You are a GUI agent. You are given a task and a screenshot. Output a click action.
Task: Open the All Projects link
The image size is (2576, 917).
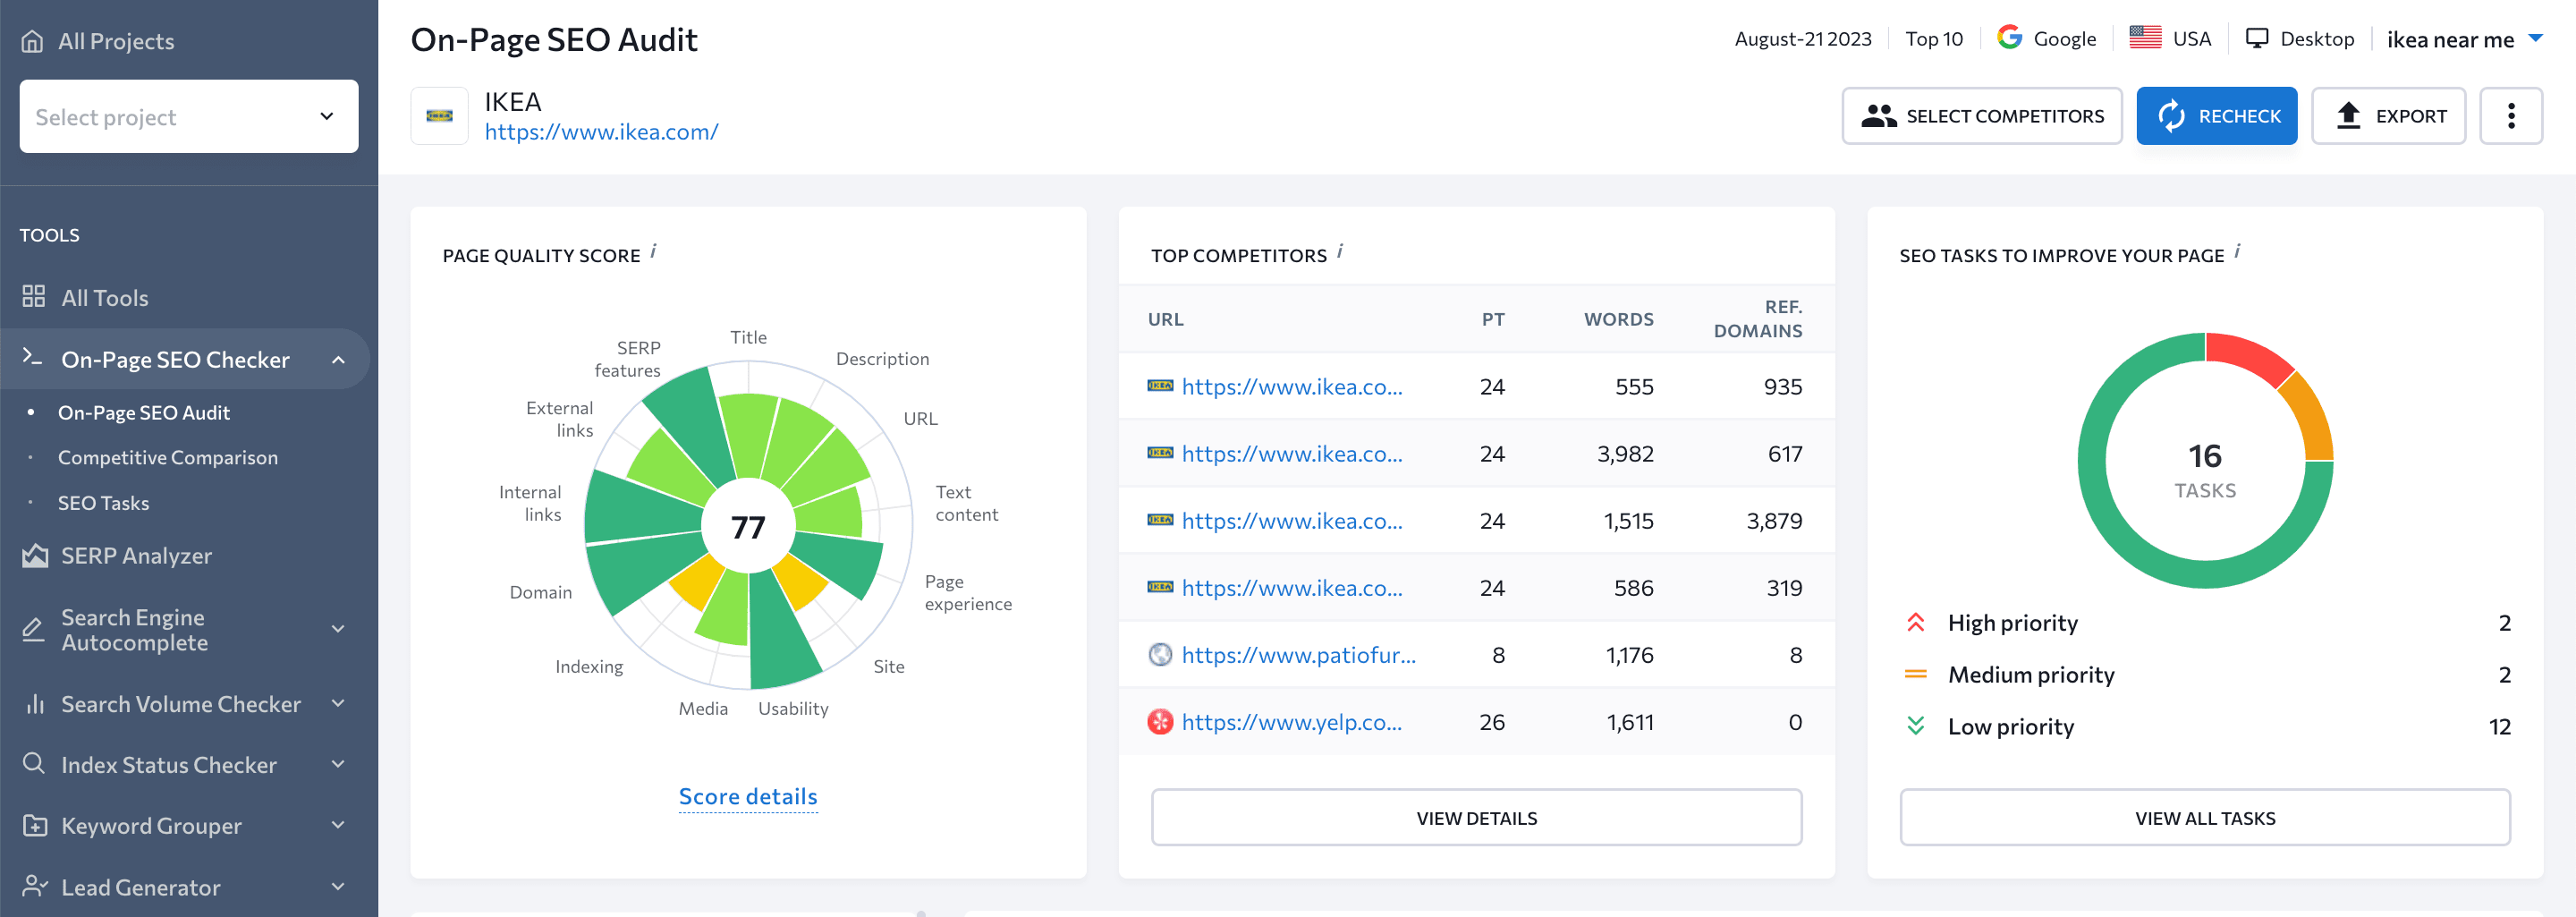tap(116, 41)
